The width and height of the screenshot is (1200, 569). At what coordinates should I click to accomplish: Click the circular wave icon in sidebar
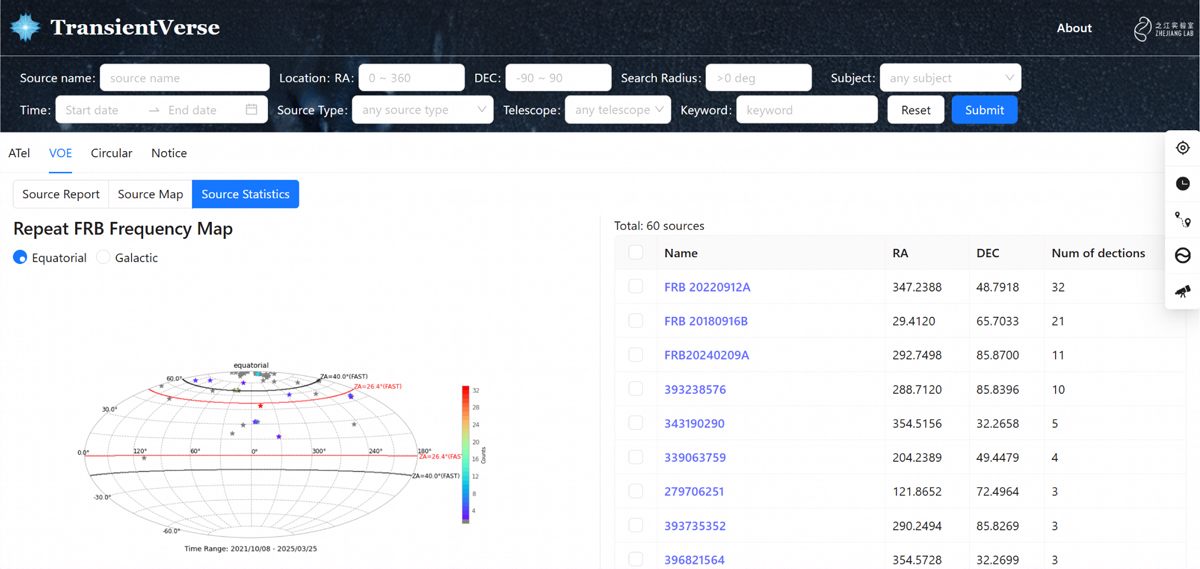[1183, 256]
